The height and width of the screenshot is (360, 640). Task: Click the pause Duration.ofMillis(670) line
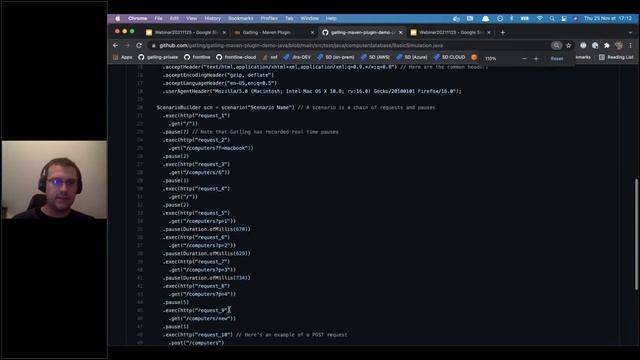click(207, 229)
